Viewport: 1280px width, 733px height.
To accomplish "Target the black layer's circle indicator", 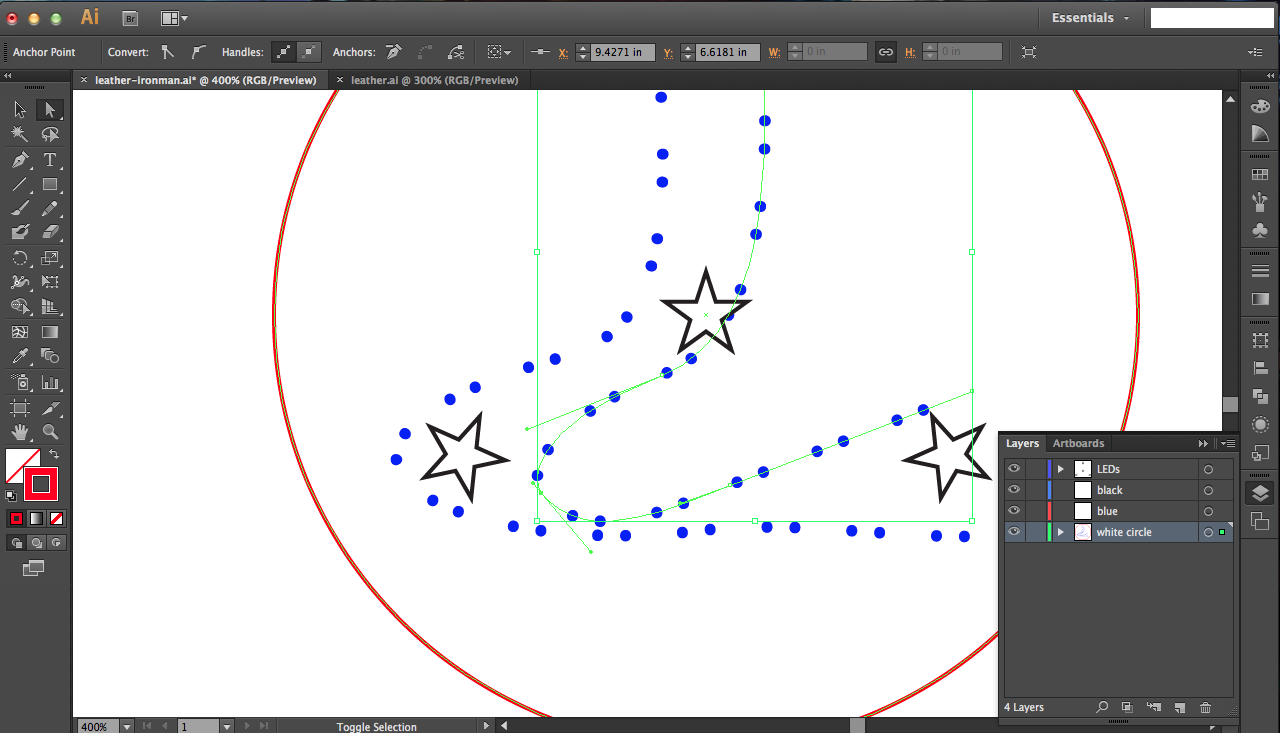I will pyautogui.click(x=1208, y=490).
